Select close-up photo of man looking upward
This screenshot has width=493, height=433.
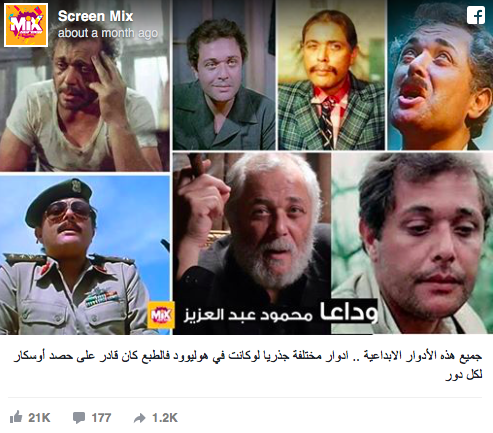[x=440, y=75]
